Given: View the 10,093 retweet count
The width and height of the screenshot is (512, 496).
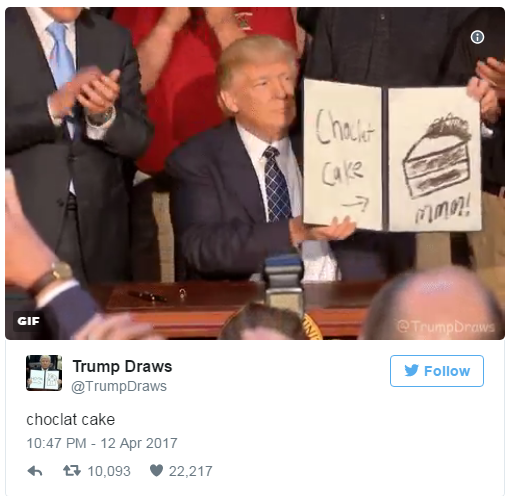Looking at the screenshot, I should click(x=109, y=471).
